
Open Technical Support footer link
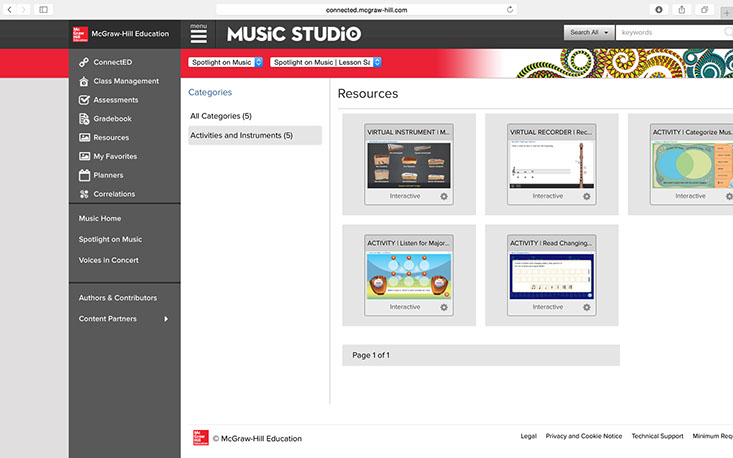pos(657,436)
